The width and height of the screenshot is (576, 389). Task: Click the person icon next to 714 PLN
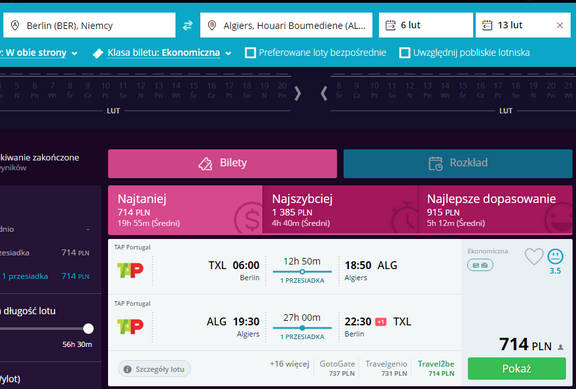point(561,347)
